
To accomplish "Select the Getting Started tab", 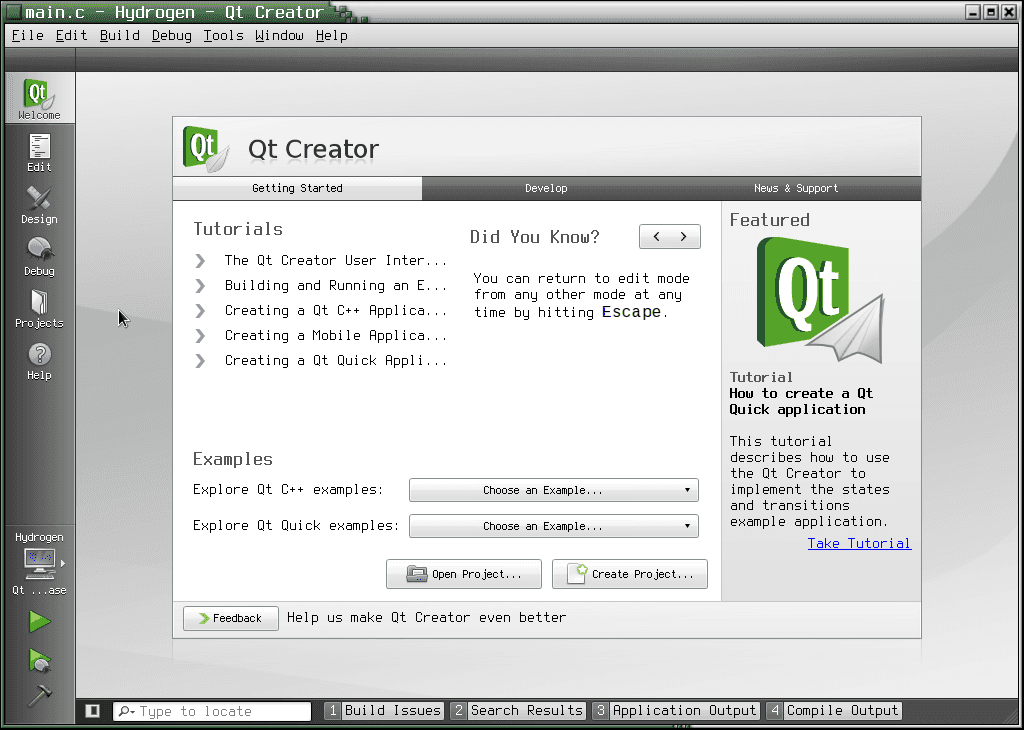I will click(x=297, y=188).
